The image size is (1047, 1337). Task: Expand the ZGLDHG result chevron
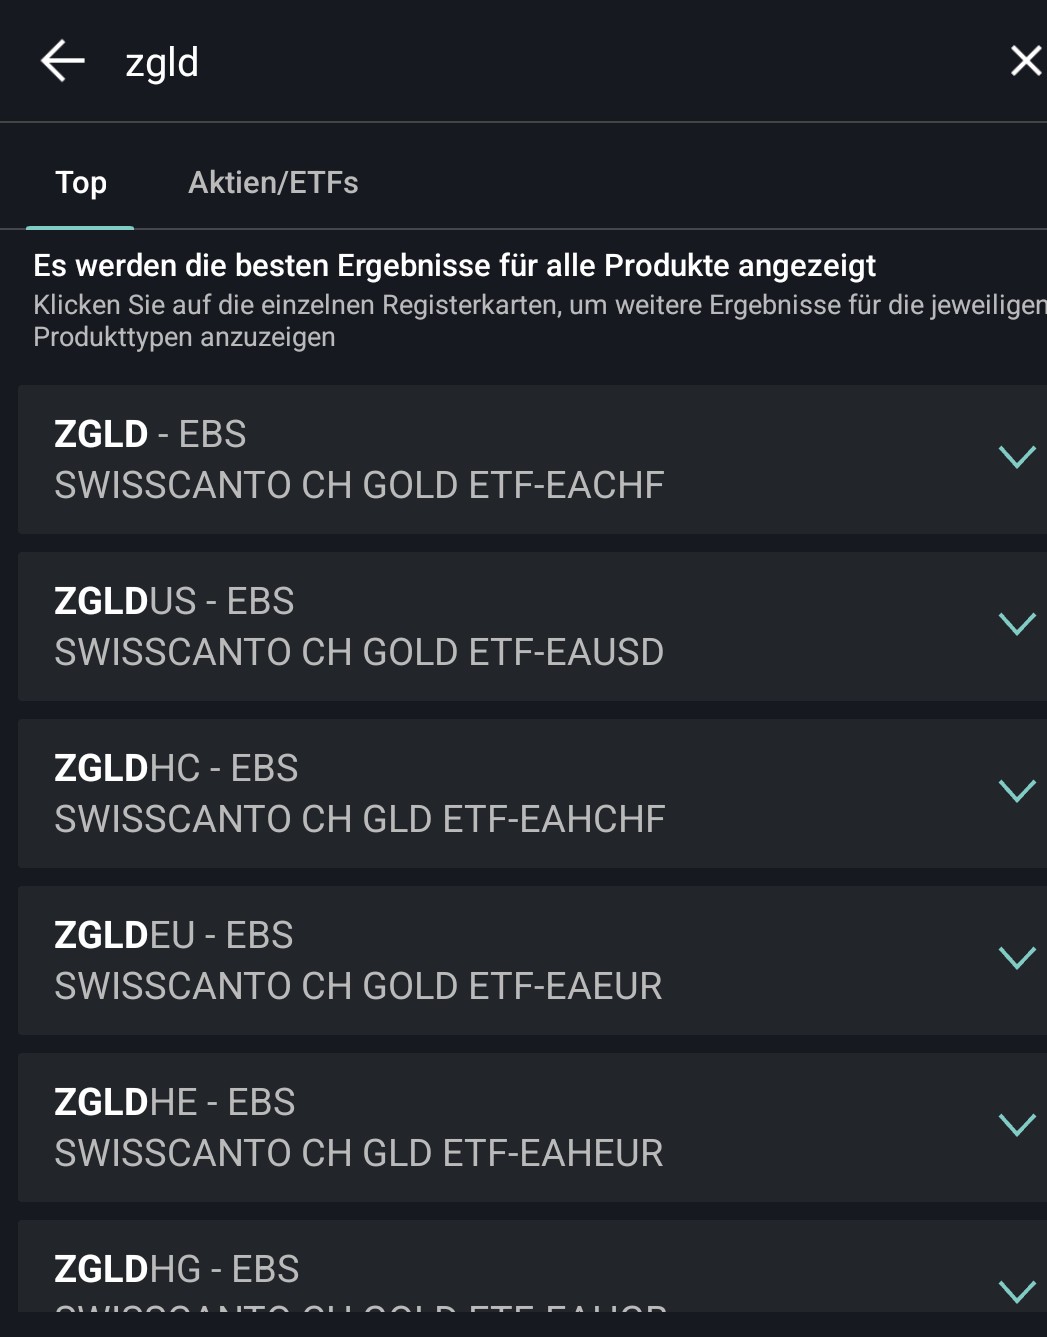1016,1290
